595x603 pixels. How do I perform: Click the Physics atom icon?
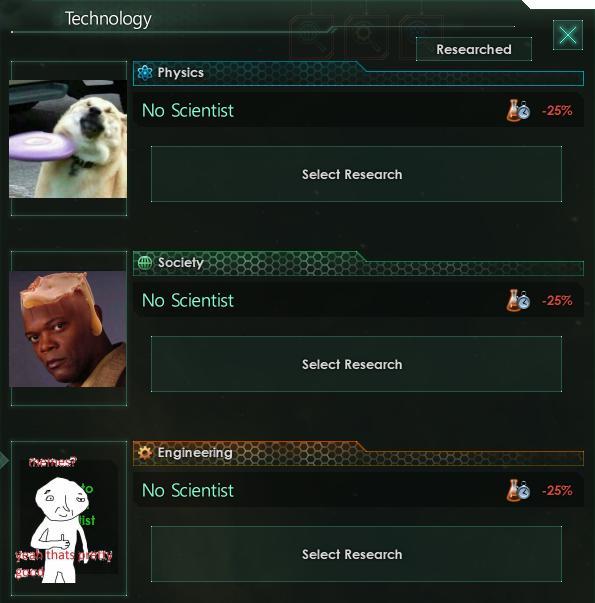[145, 72]
